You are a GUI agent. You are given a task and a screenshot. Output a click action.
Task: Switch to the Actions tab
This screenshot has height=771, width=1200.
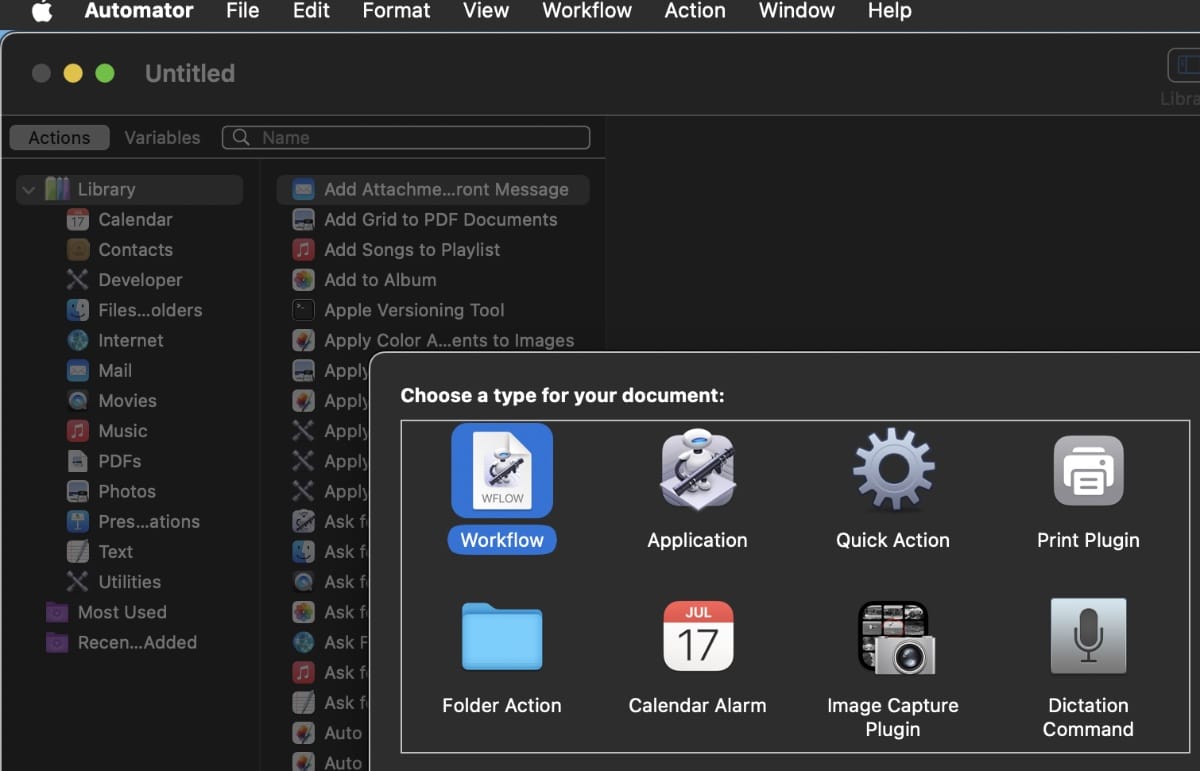click(x=59, y=138)
